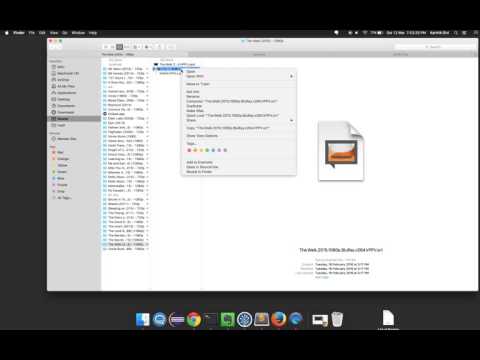The height and width of the screenshot is (360, 480).
Task: Apply the yellow tag in context menu
Action: [x=201, y=150]
